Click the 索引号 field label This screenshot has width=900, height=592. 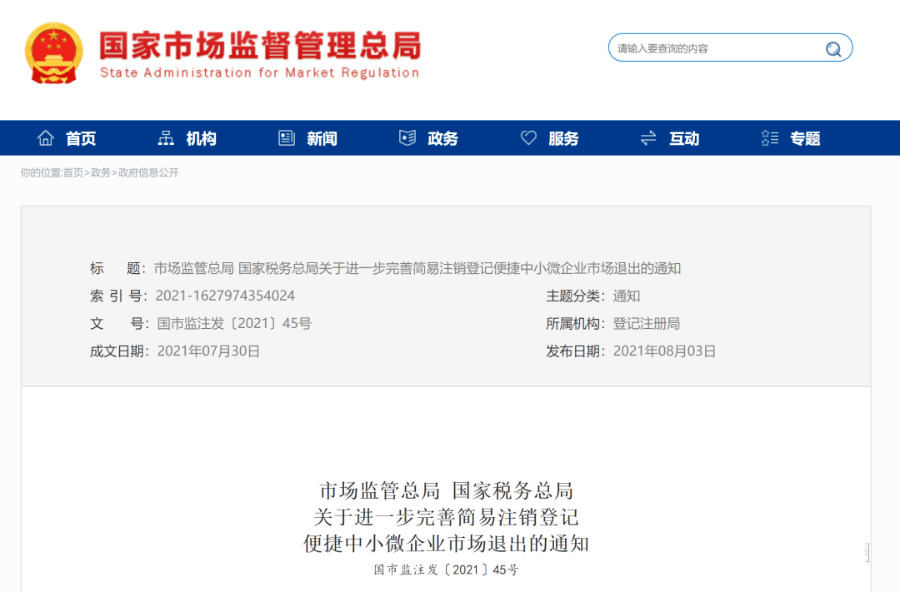[119, 296]
